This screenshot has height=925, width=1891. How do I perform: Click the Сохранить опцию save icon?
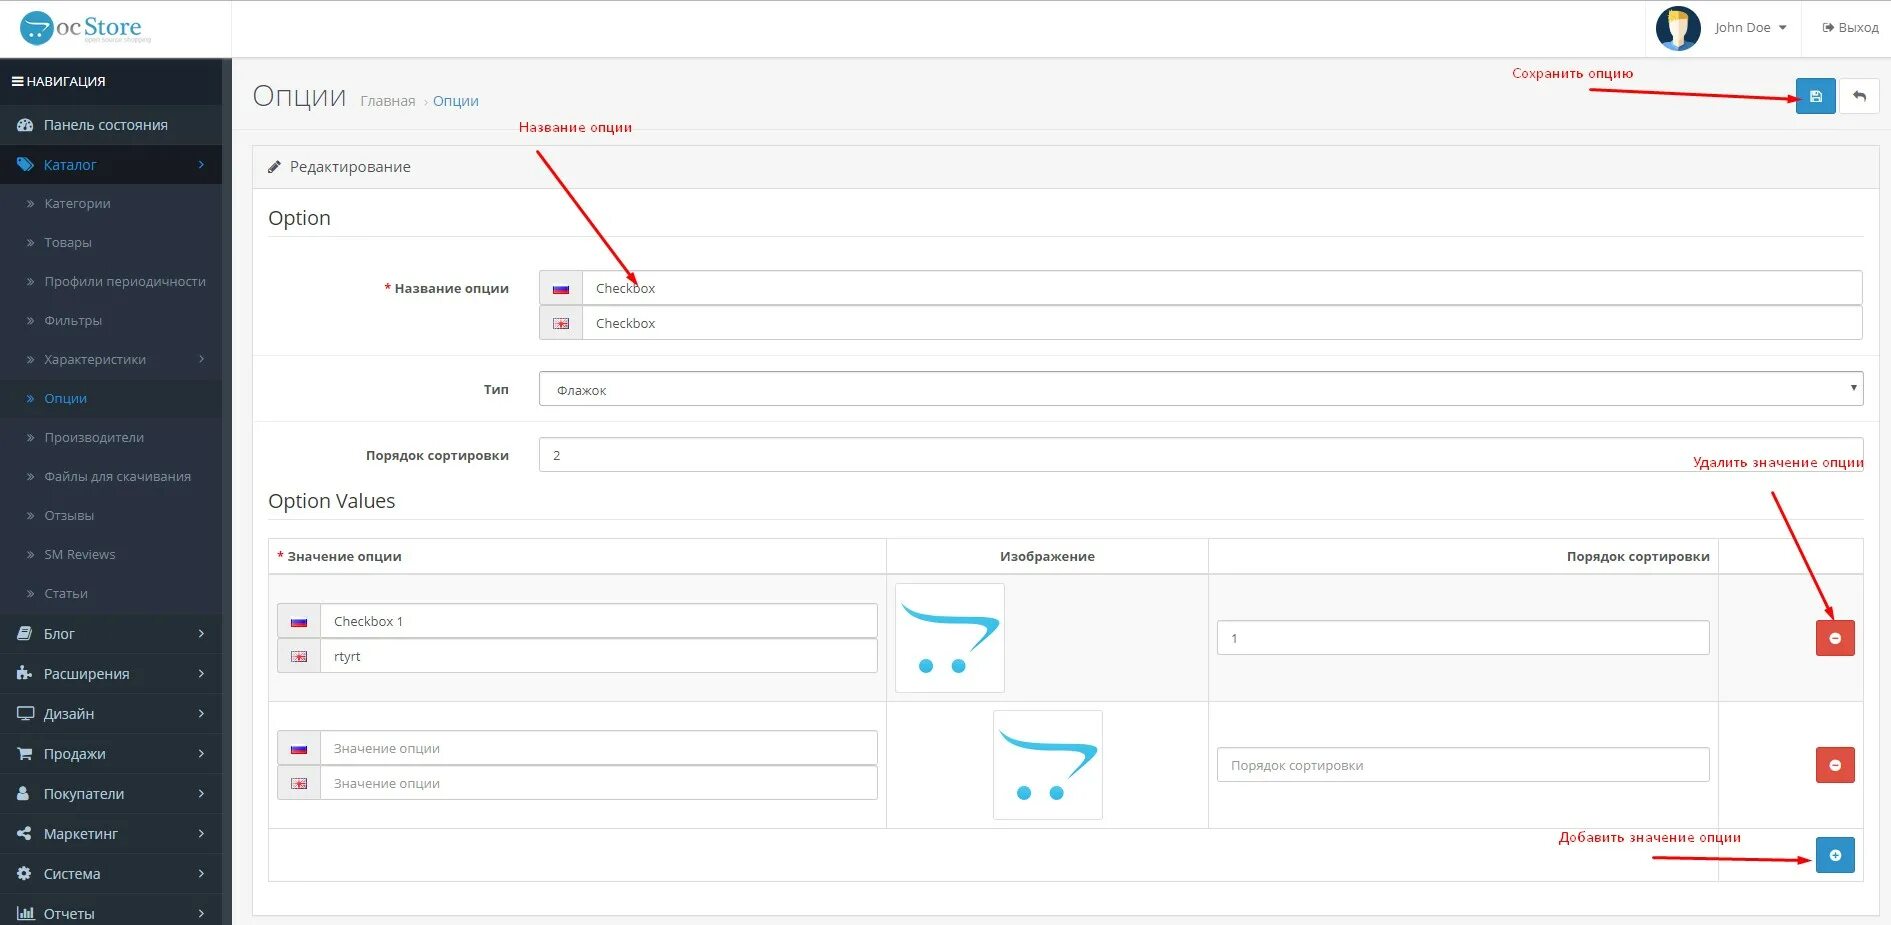(x=1814, y=96)
